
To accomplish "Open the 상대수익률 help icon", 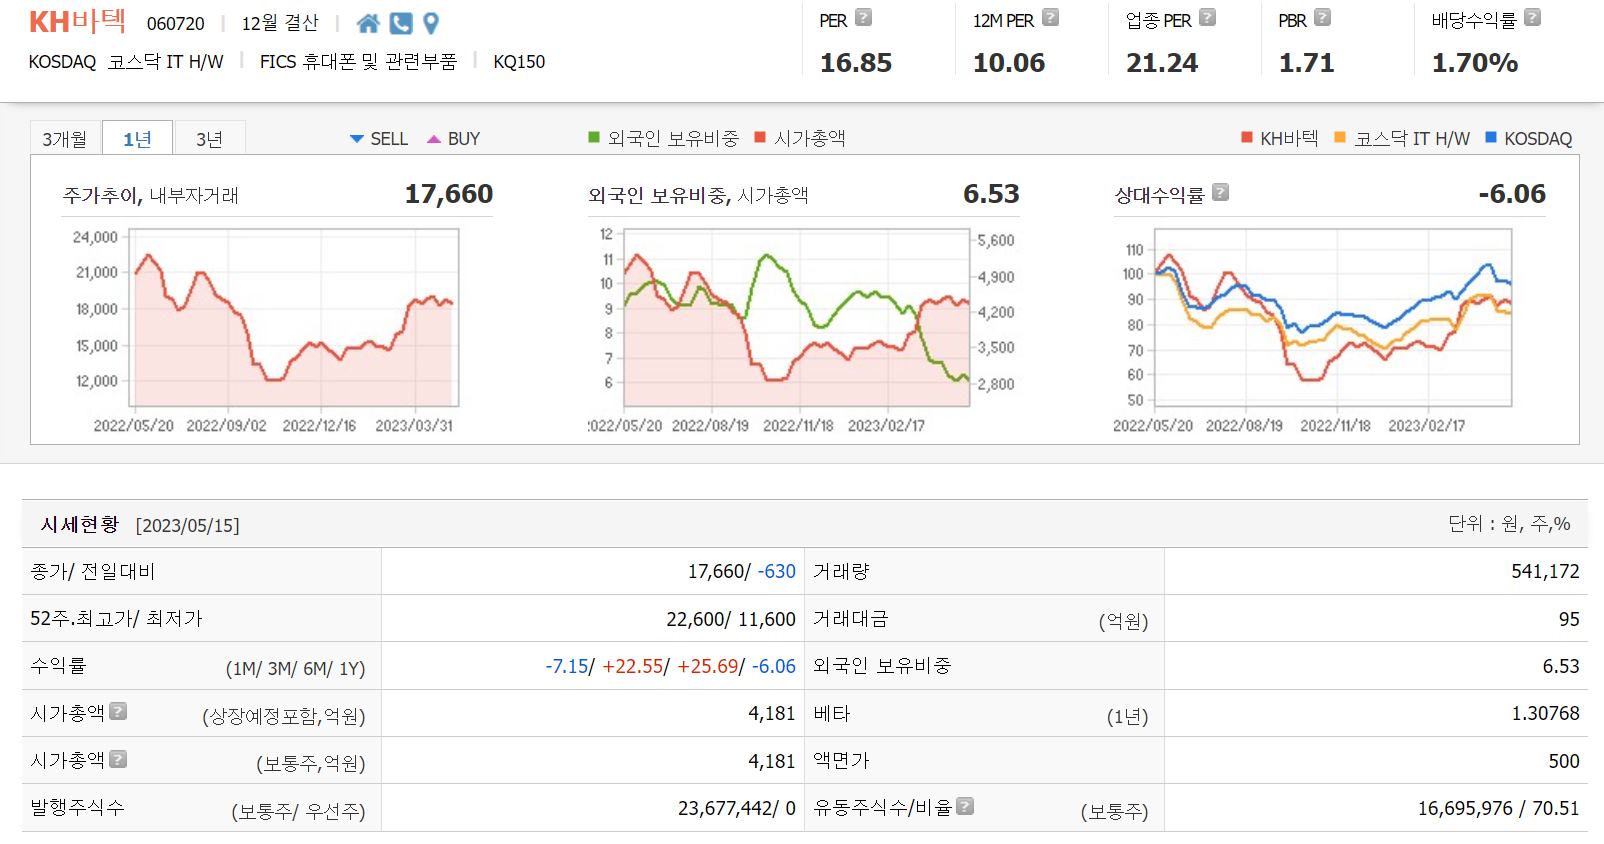I will coord(1220,192).
